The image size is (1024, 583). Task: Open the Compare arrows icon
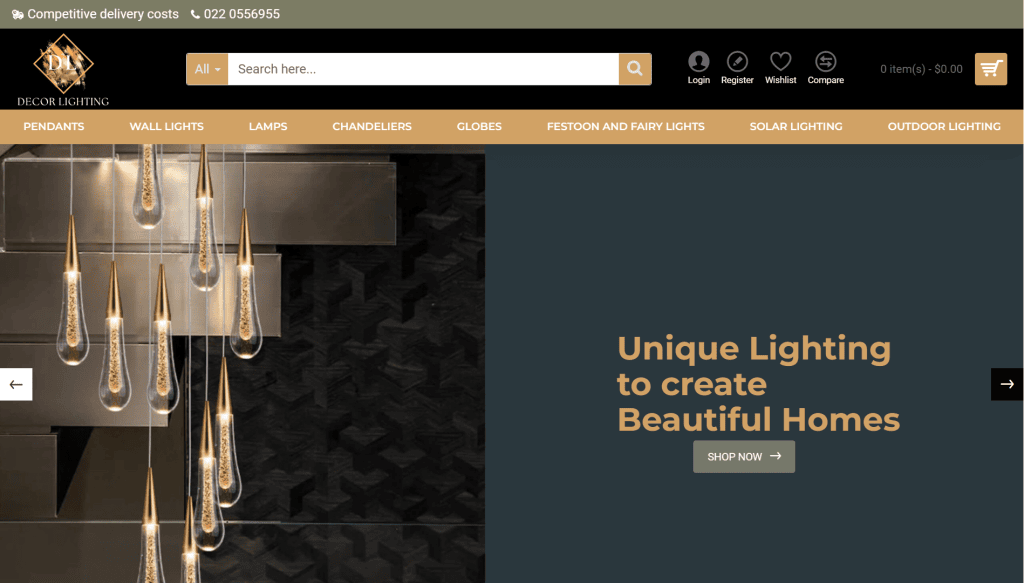[x=825, y=61]
